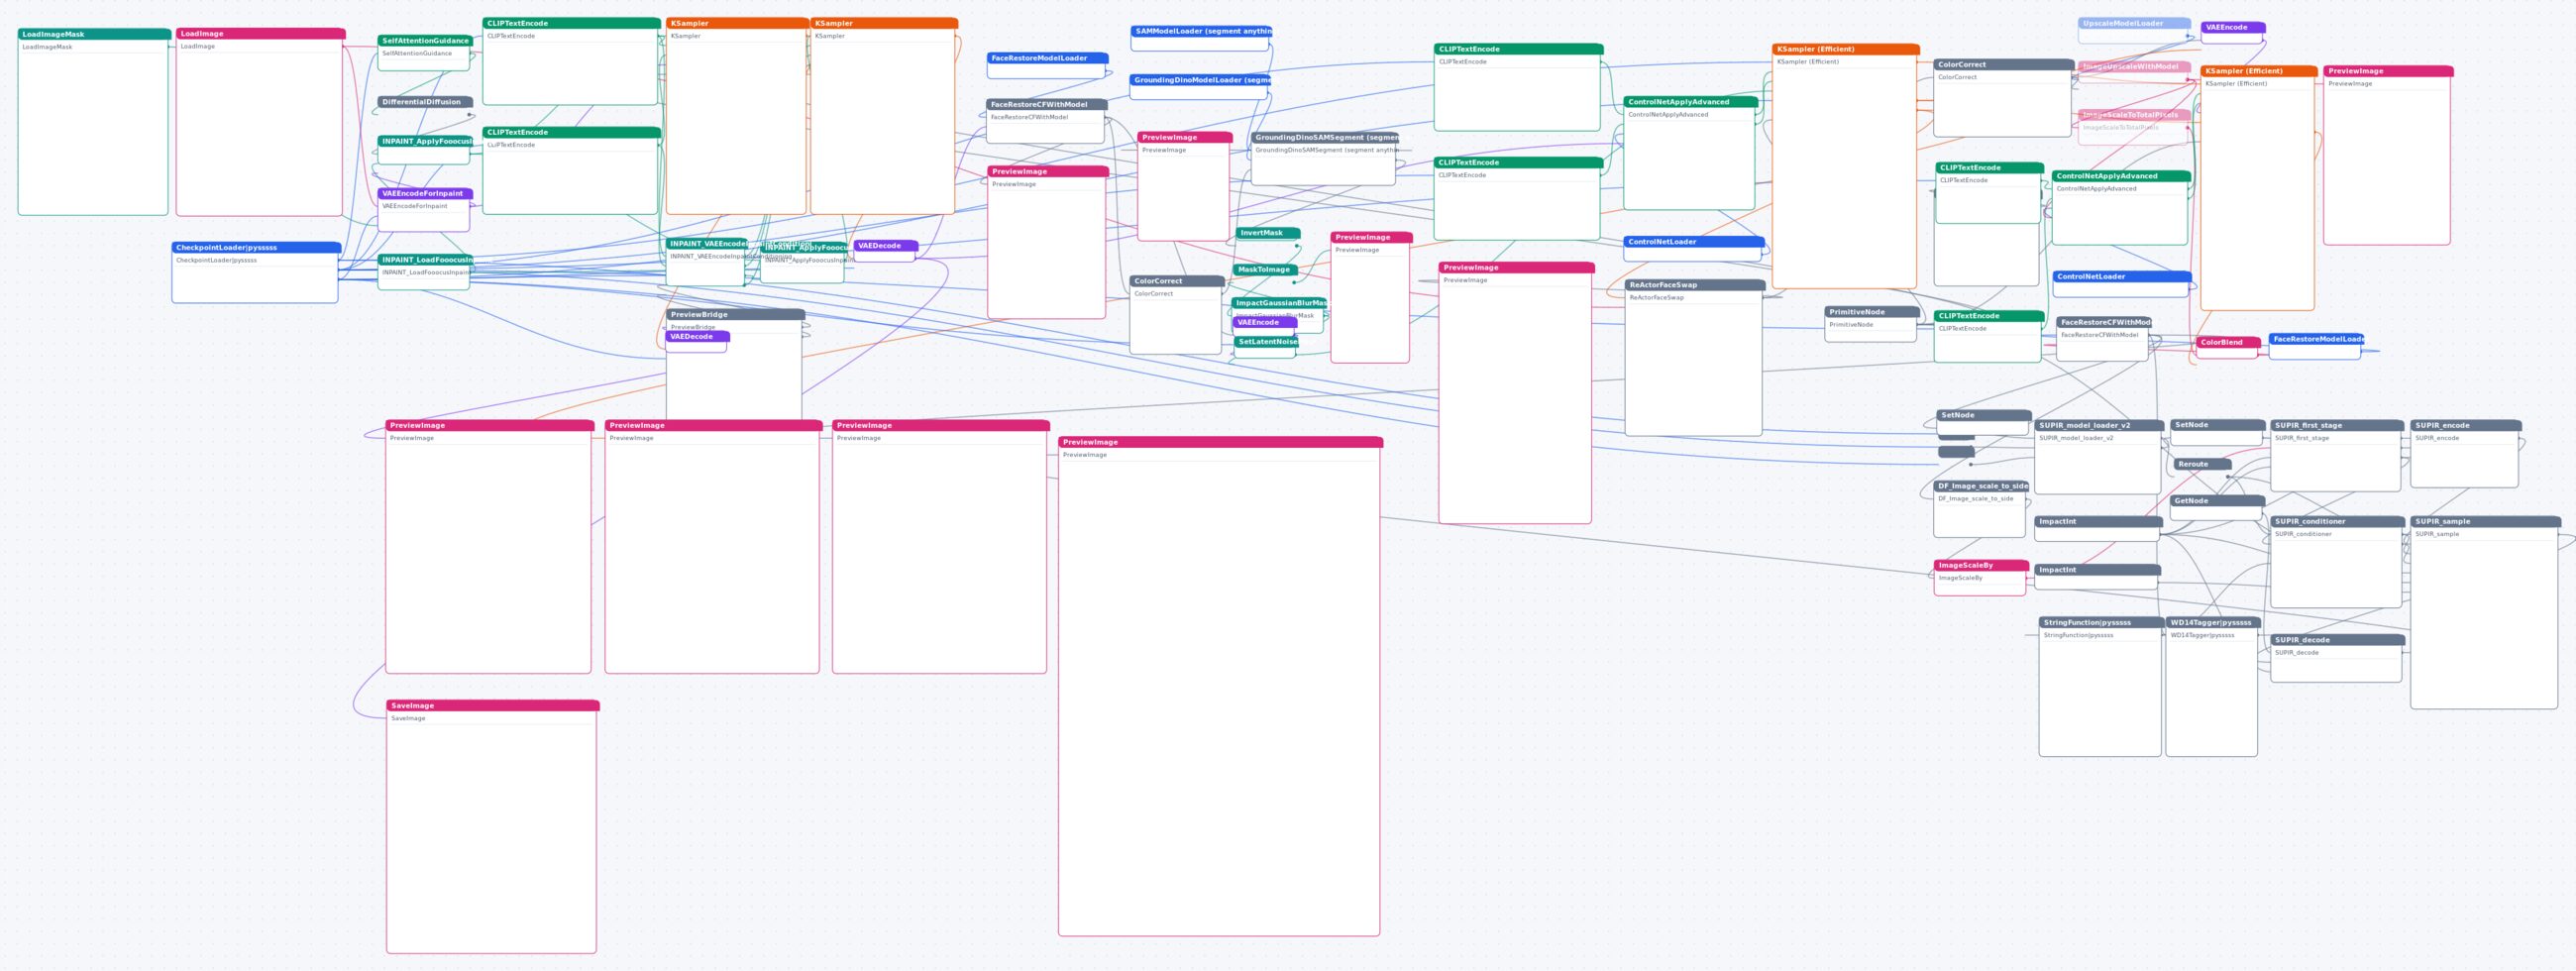Select the SAMModelLoader node header
This screenshot has width=2576, height=971.
point(1201,32)
